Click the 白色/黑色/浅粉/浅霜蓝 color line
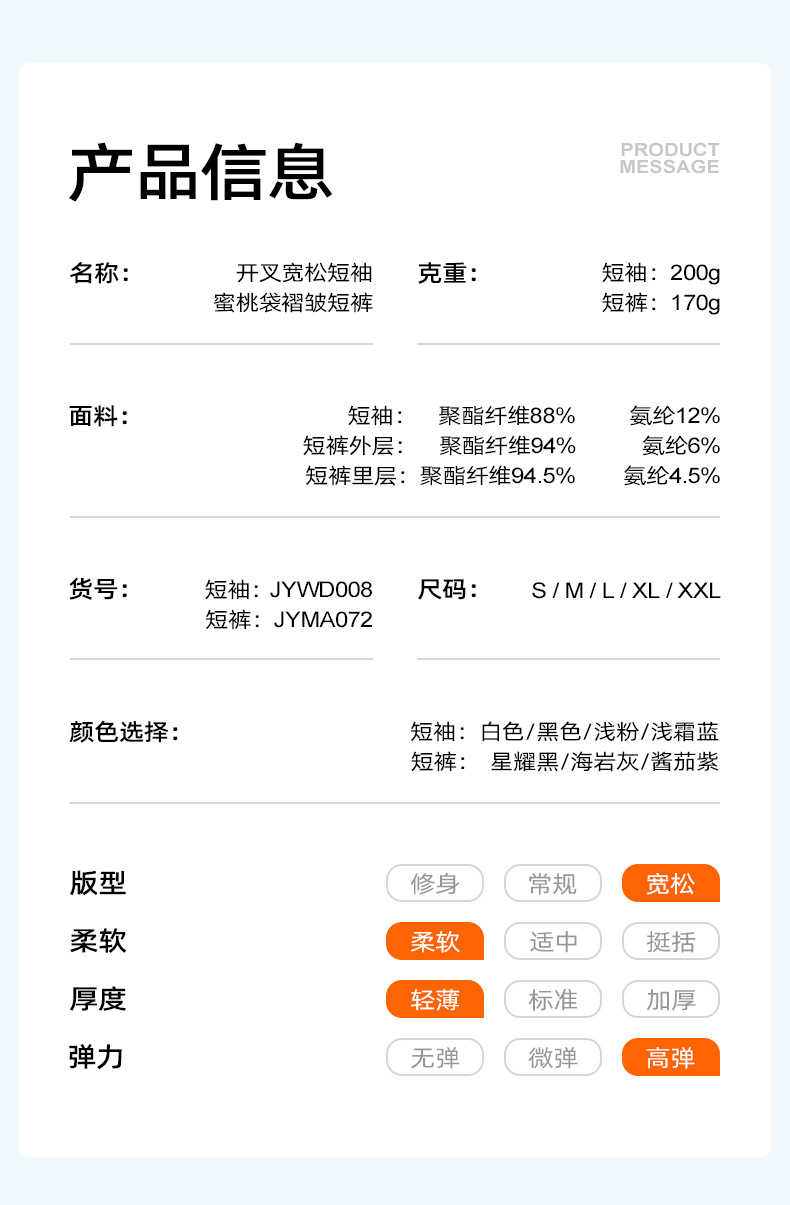 (x=599, y=732)
